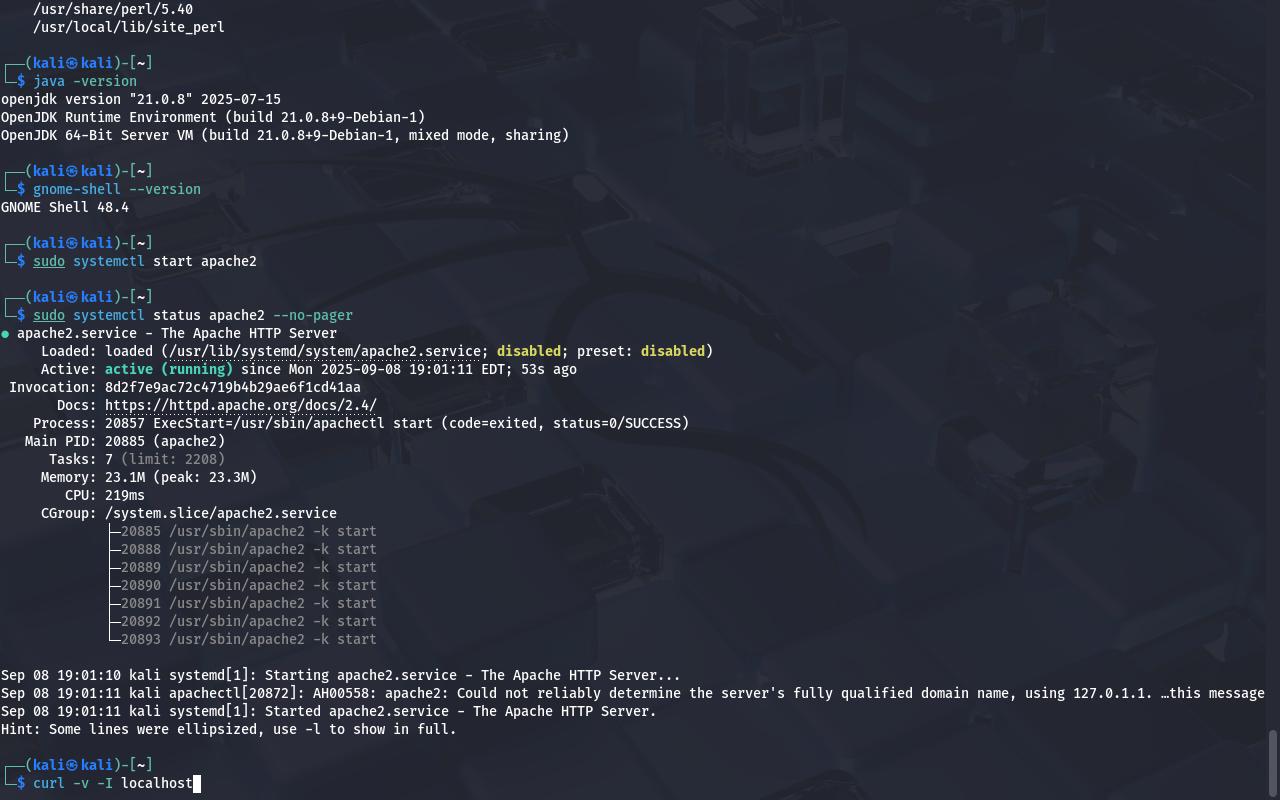Click the 'Hint: Some lines were ellipsized' line
This screenshot has height=800, width=1280.
[x=229, y=729]
